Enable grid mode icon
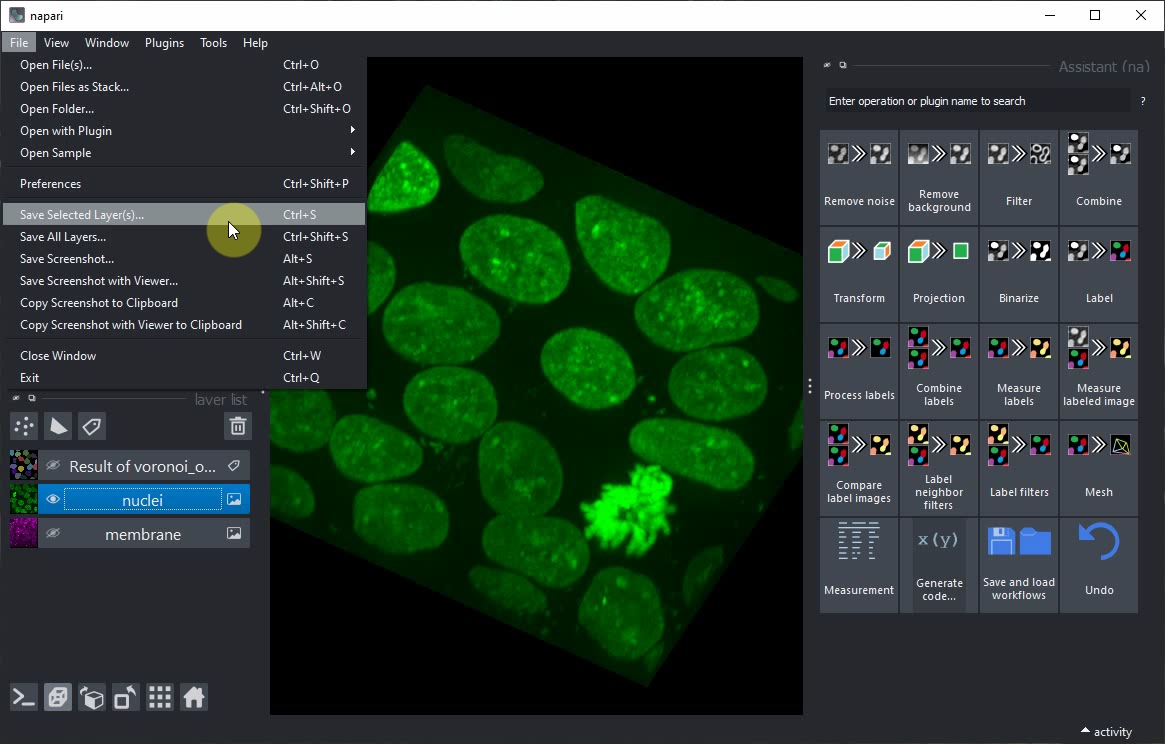 click(x=160, y=698)
